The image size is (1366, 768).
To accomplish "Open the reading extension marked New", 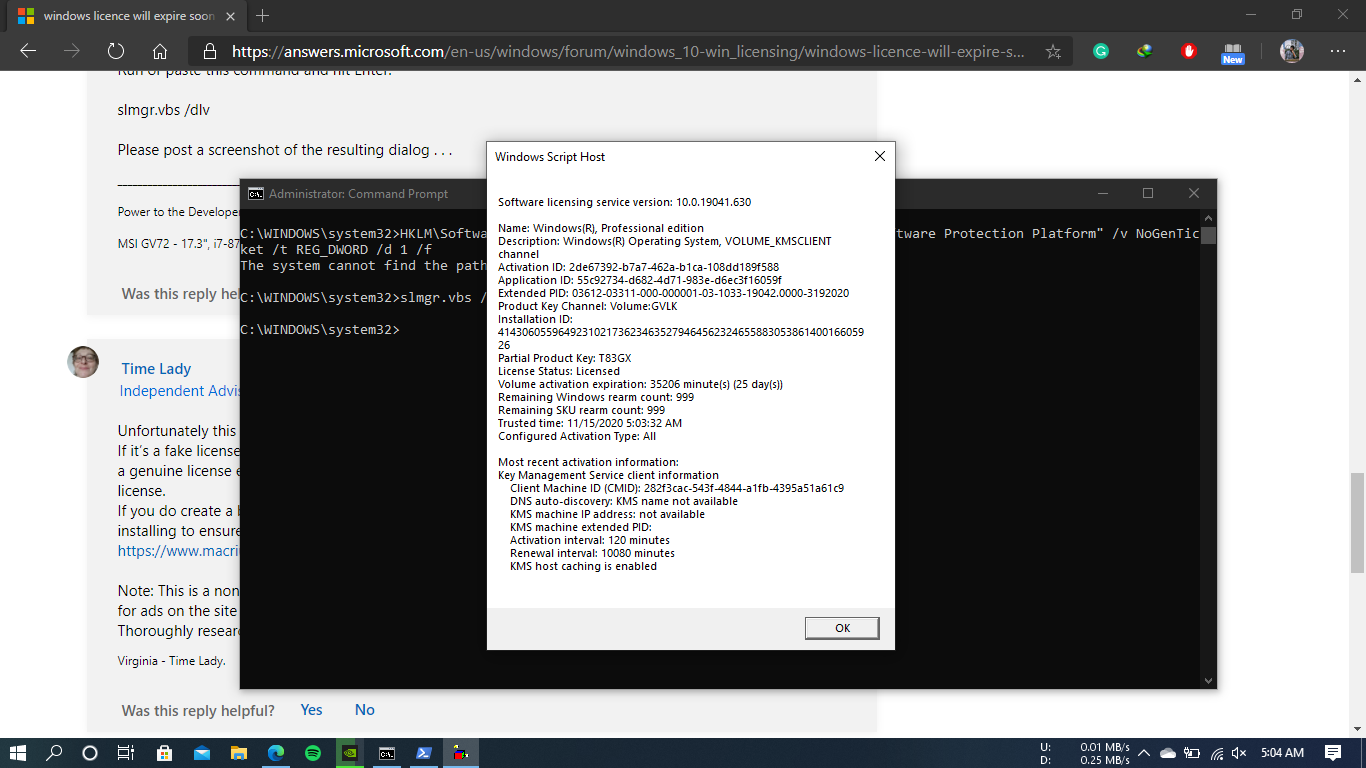I will [x=1233, y=52].
